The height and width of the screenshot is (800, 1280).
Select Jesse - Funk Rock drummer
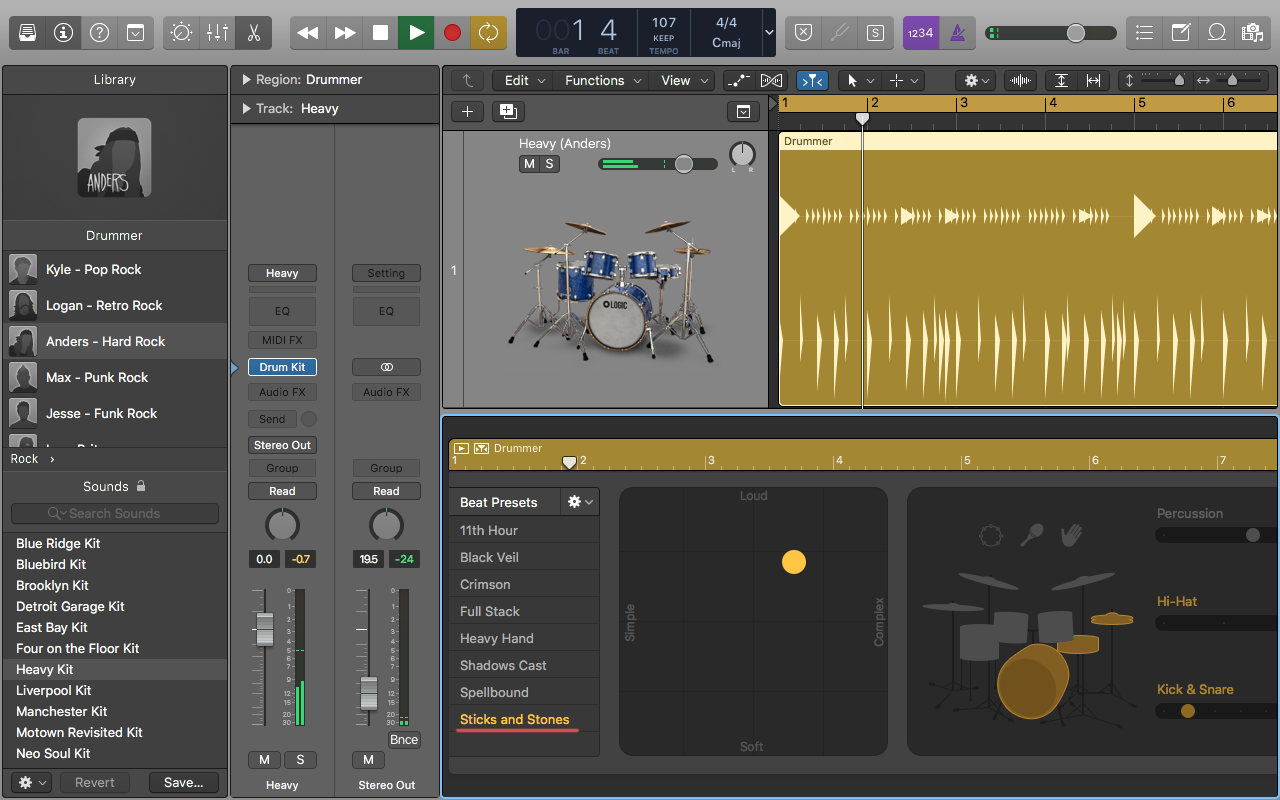(x=115, y=413)
